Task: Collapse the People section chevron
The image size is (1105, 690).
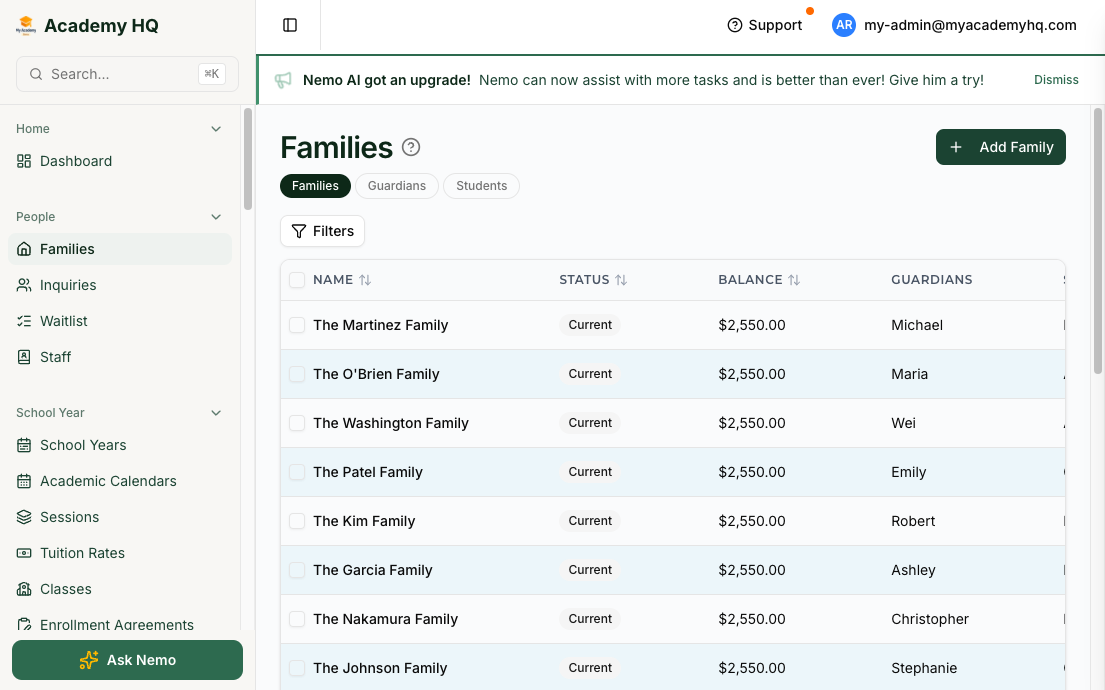Action: (216, 217)
